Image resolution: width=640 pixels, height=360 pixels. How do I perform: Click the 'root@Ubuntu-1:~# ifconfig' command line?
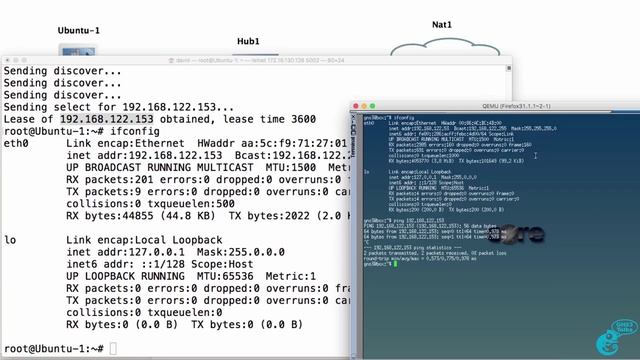tap(82, 131)
